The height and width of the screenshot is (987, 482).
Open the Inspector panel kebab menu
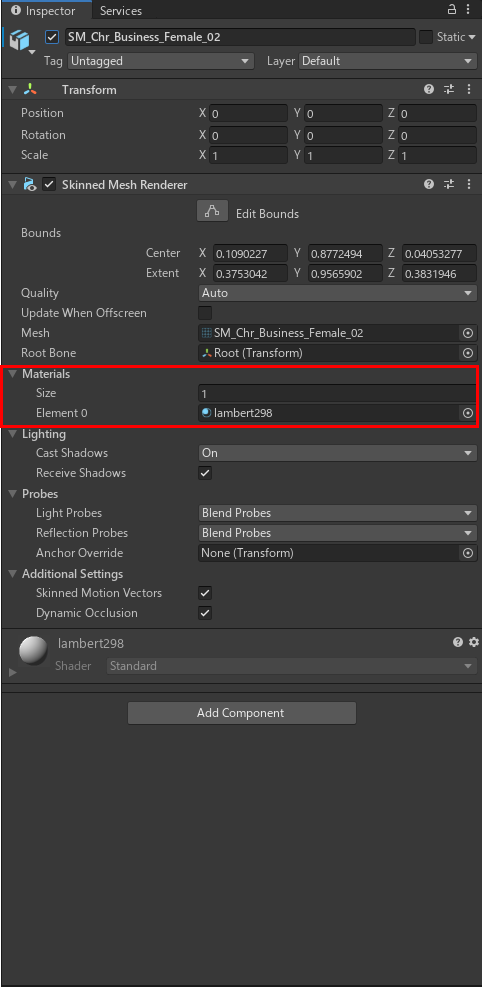469,9
